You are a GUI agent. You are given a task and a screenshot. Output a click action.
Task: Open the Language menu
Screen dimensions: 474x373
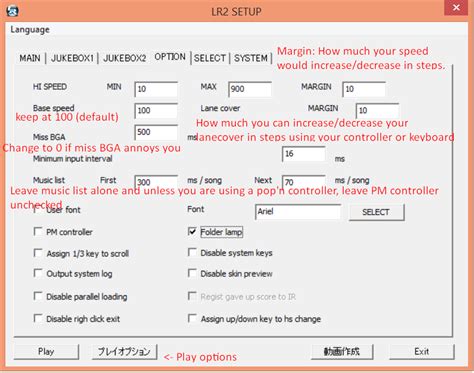point(30,30)
